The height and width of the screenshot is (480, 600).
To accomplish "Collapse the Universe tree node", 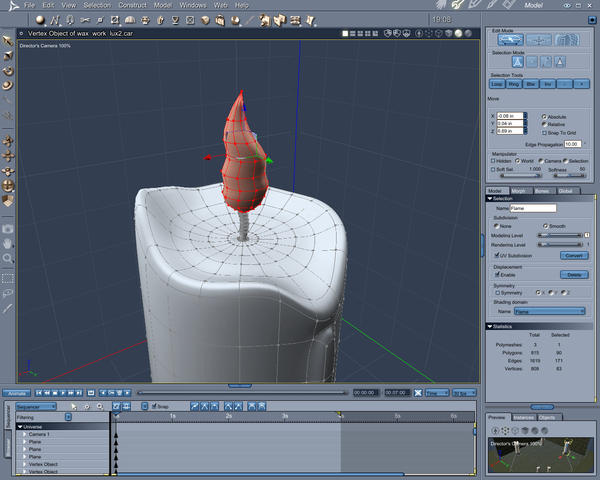I will pos(20,426).
